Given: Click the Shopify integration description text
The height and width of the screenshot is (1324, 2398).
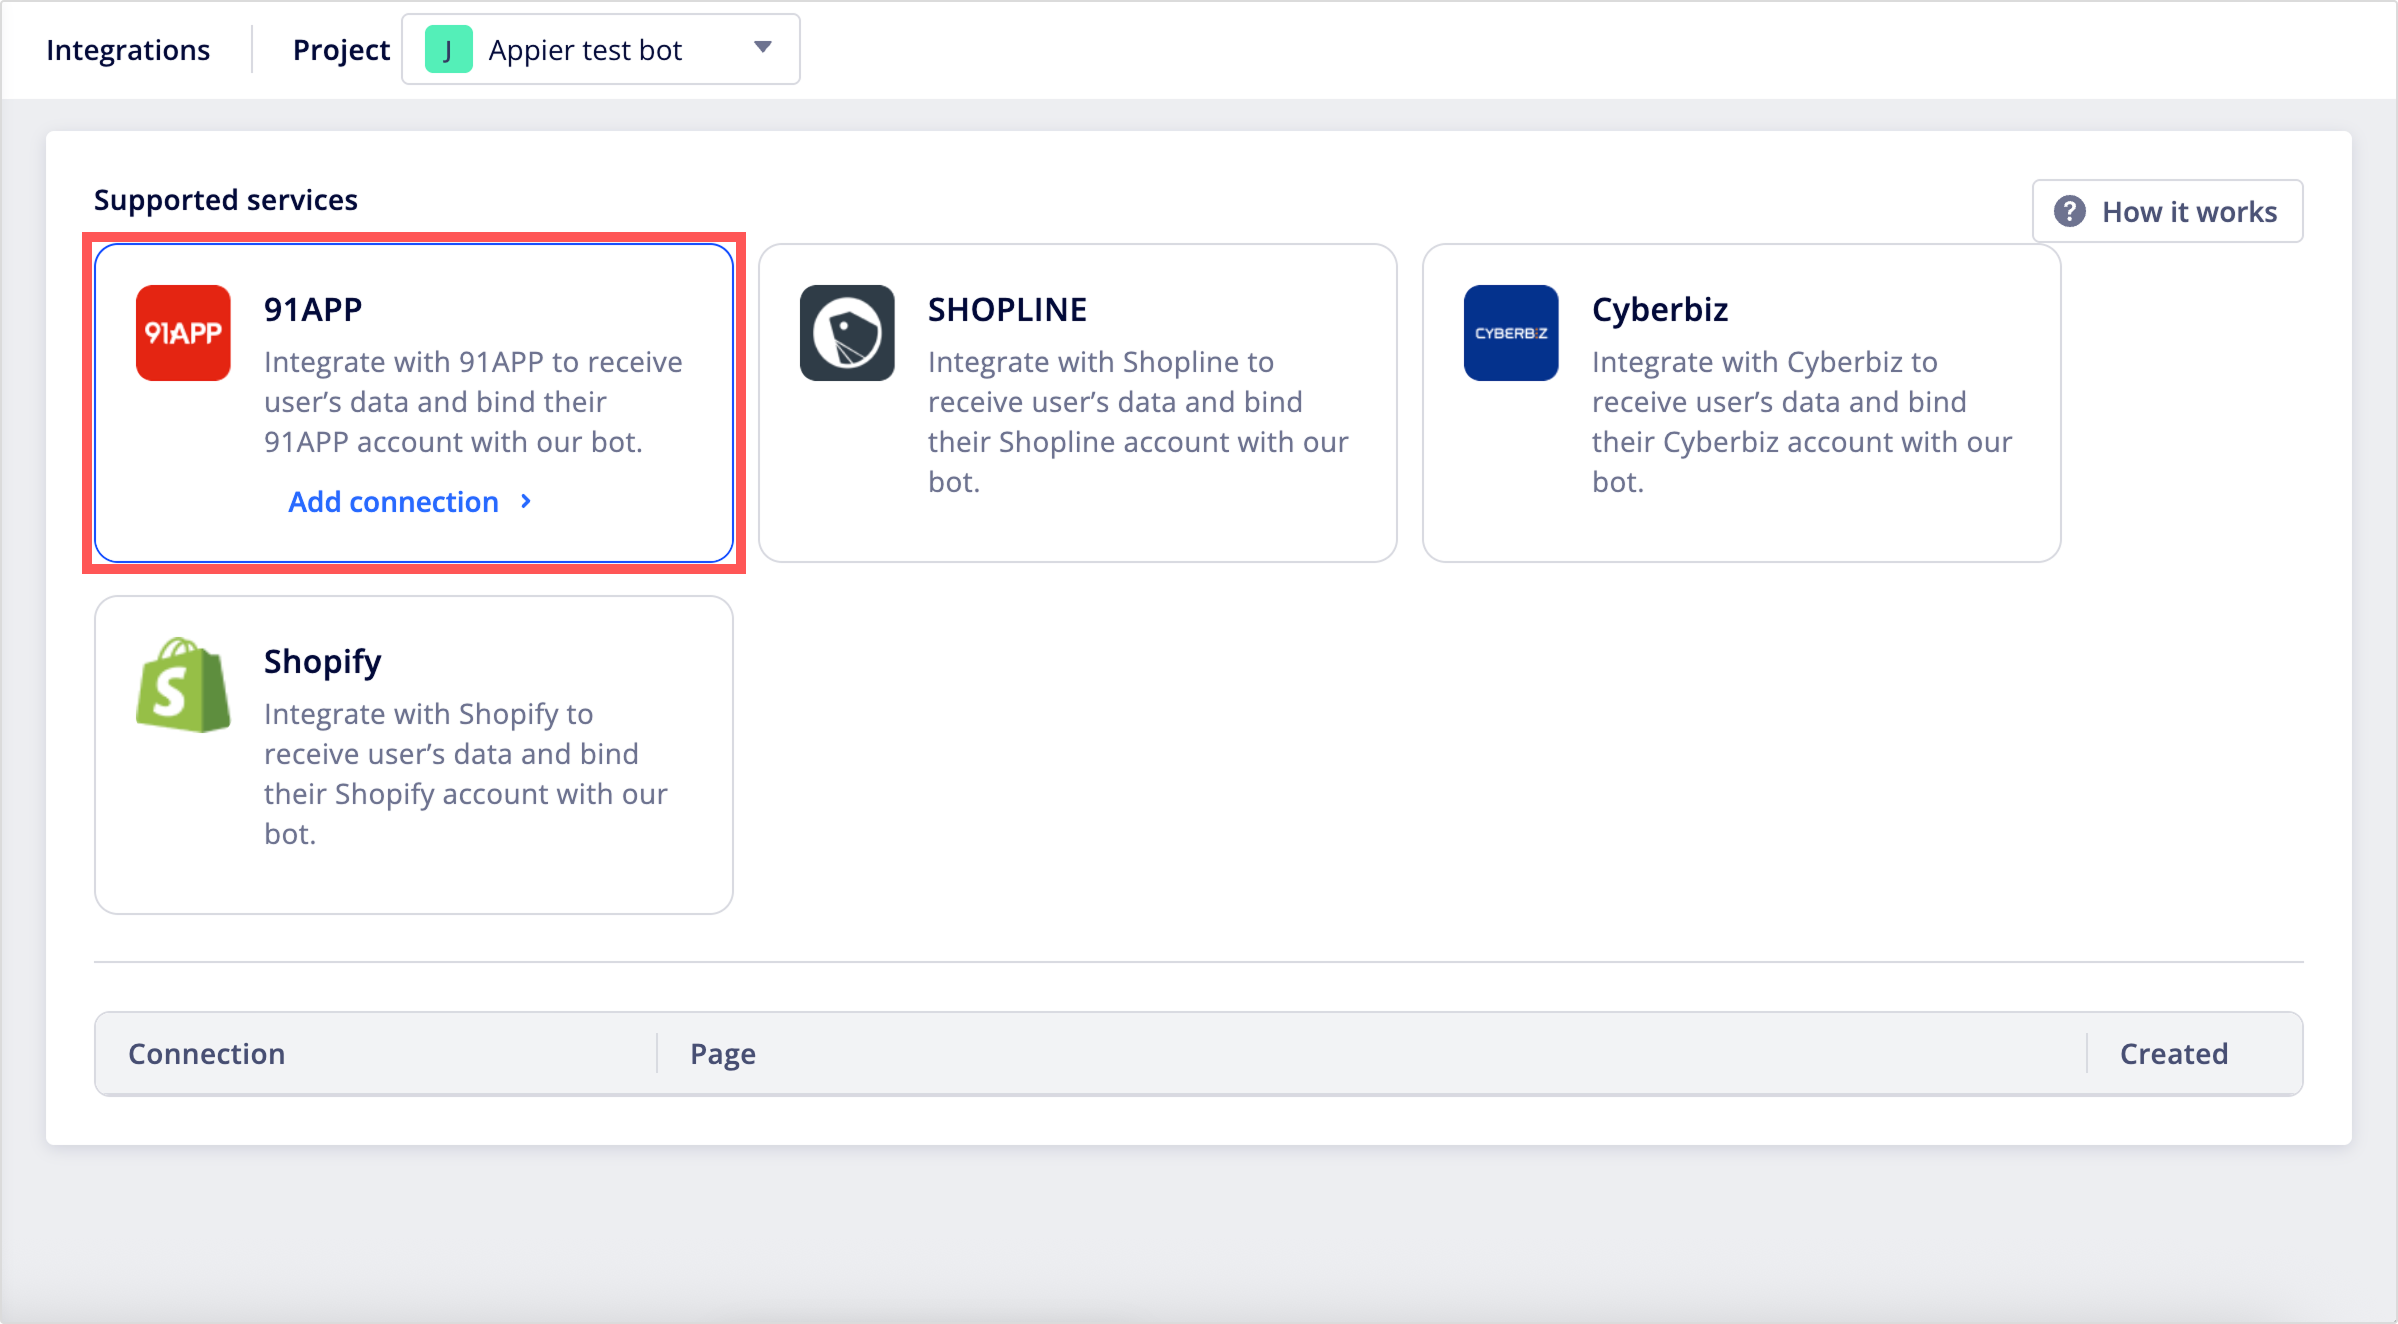Looking at the screenshot, I should point(466,774).
